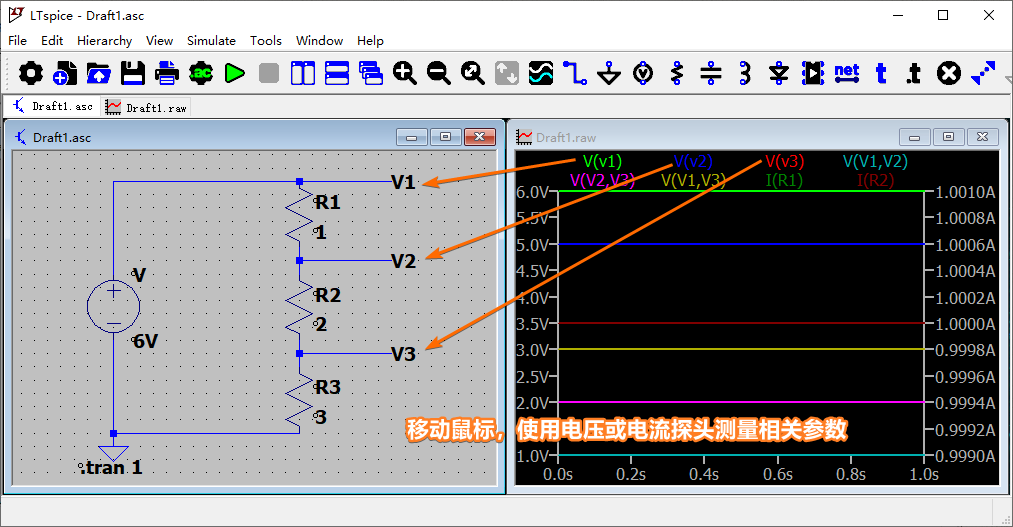Open the File menu
This screenshot has height=527, width=1013.
17,41
